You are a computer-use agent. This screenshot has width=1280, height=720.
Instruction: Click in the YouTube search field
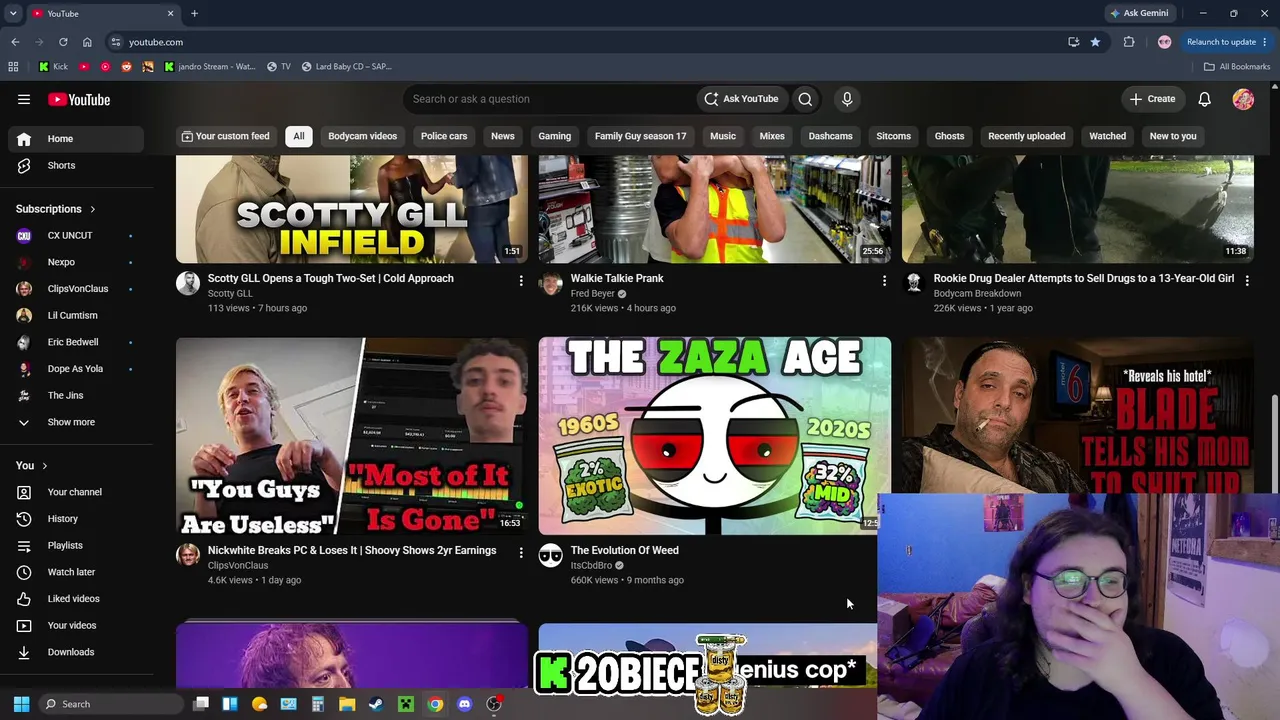(x=550, y=99)
